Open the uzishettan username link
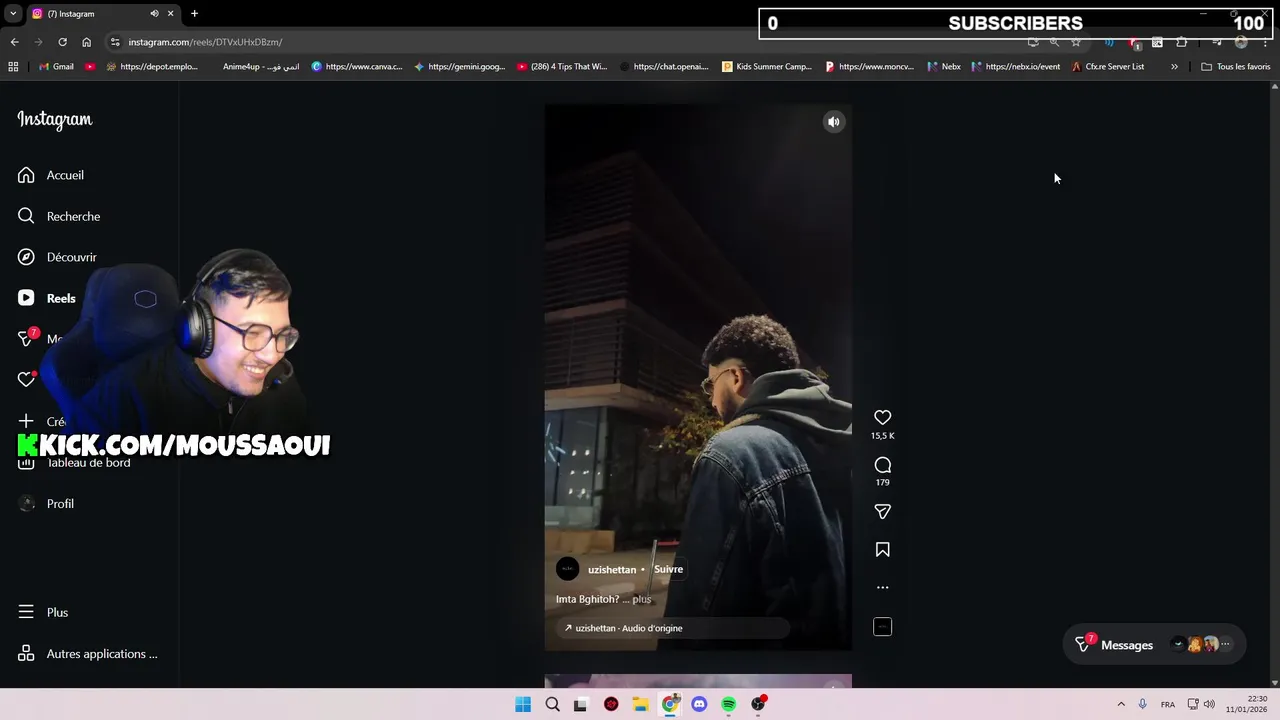The width and height of the screenshot is (1280, 720). click(612, 570)
